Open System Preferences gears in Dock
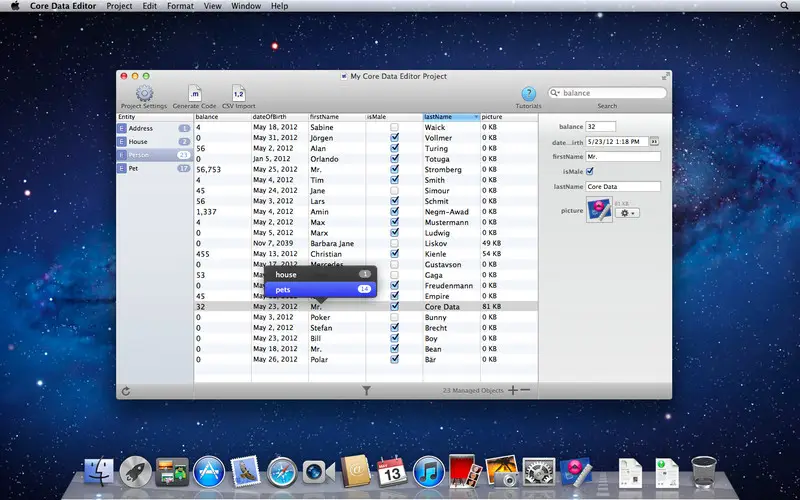 coord(539,472)
